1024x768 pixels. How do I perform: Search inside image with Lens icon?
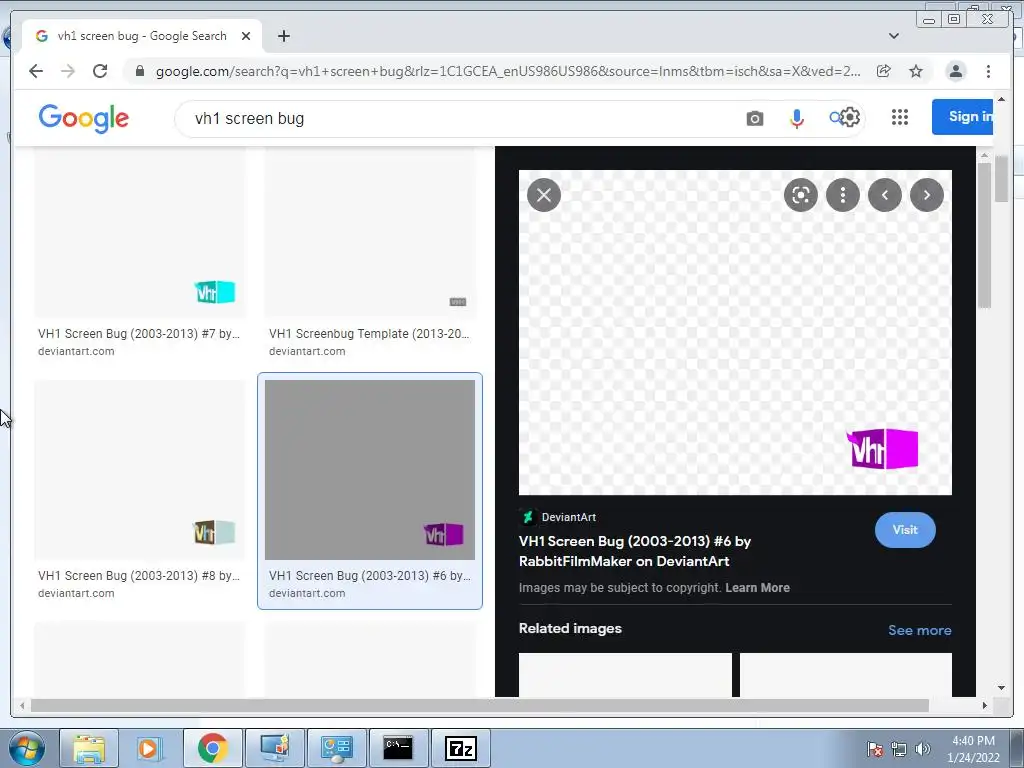coord(801,195)
